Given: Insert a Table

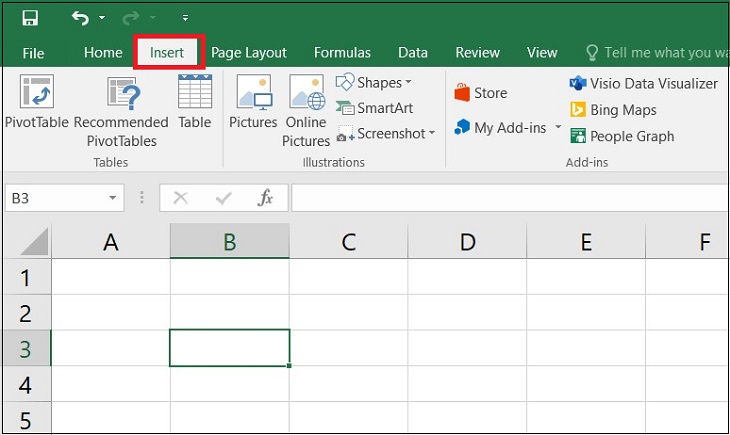Looking at the screenshot, I should [195, 102].
